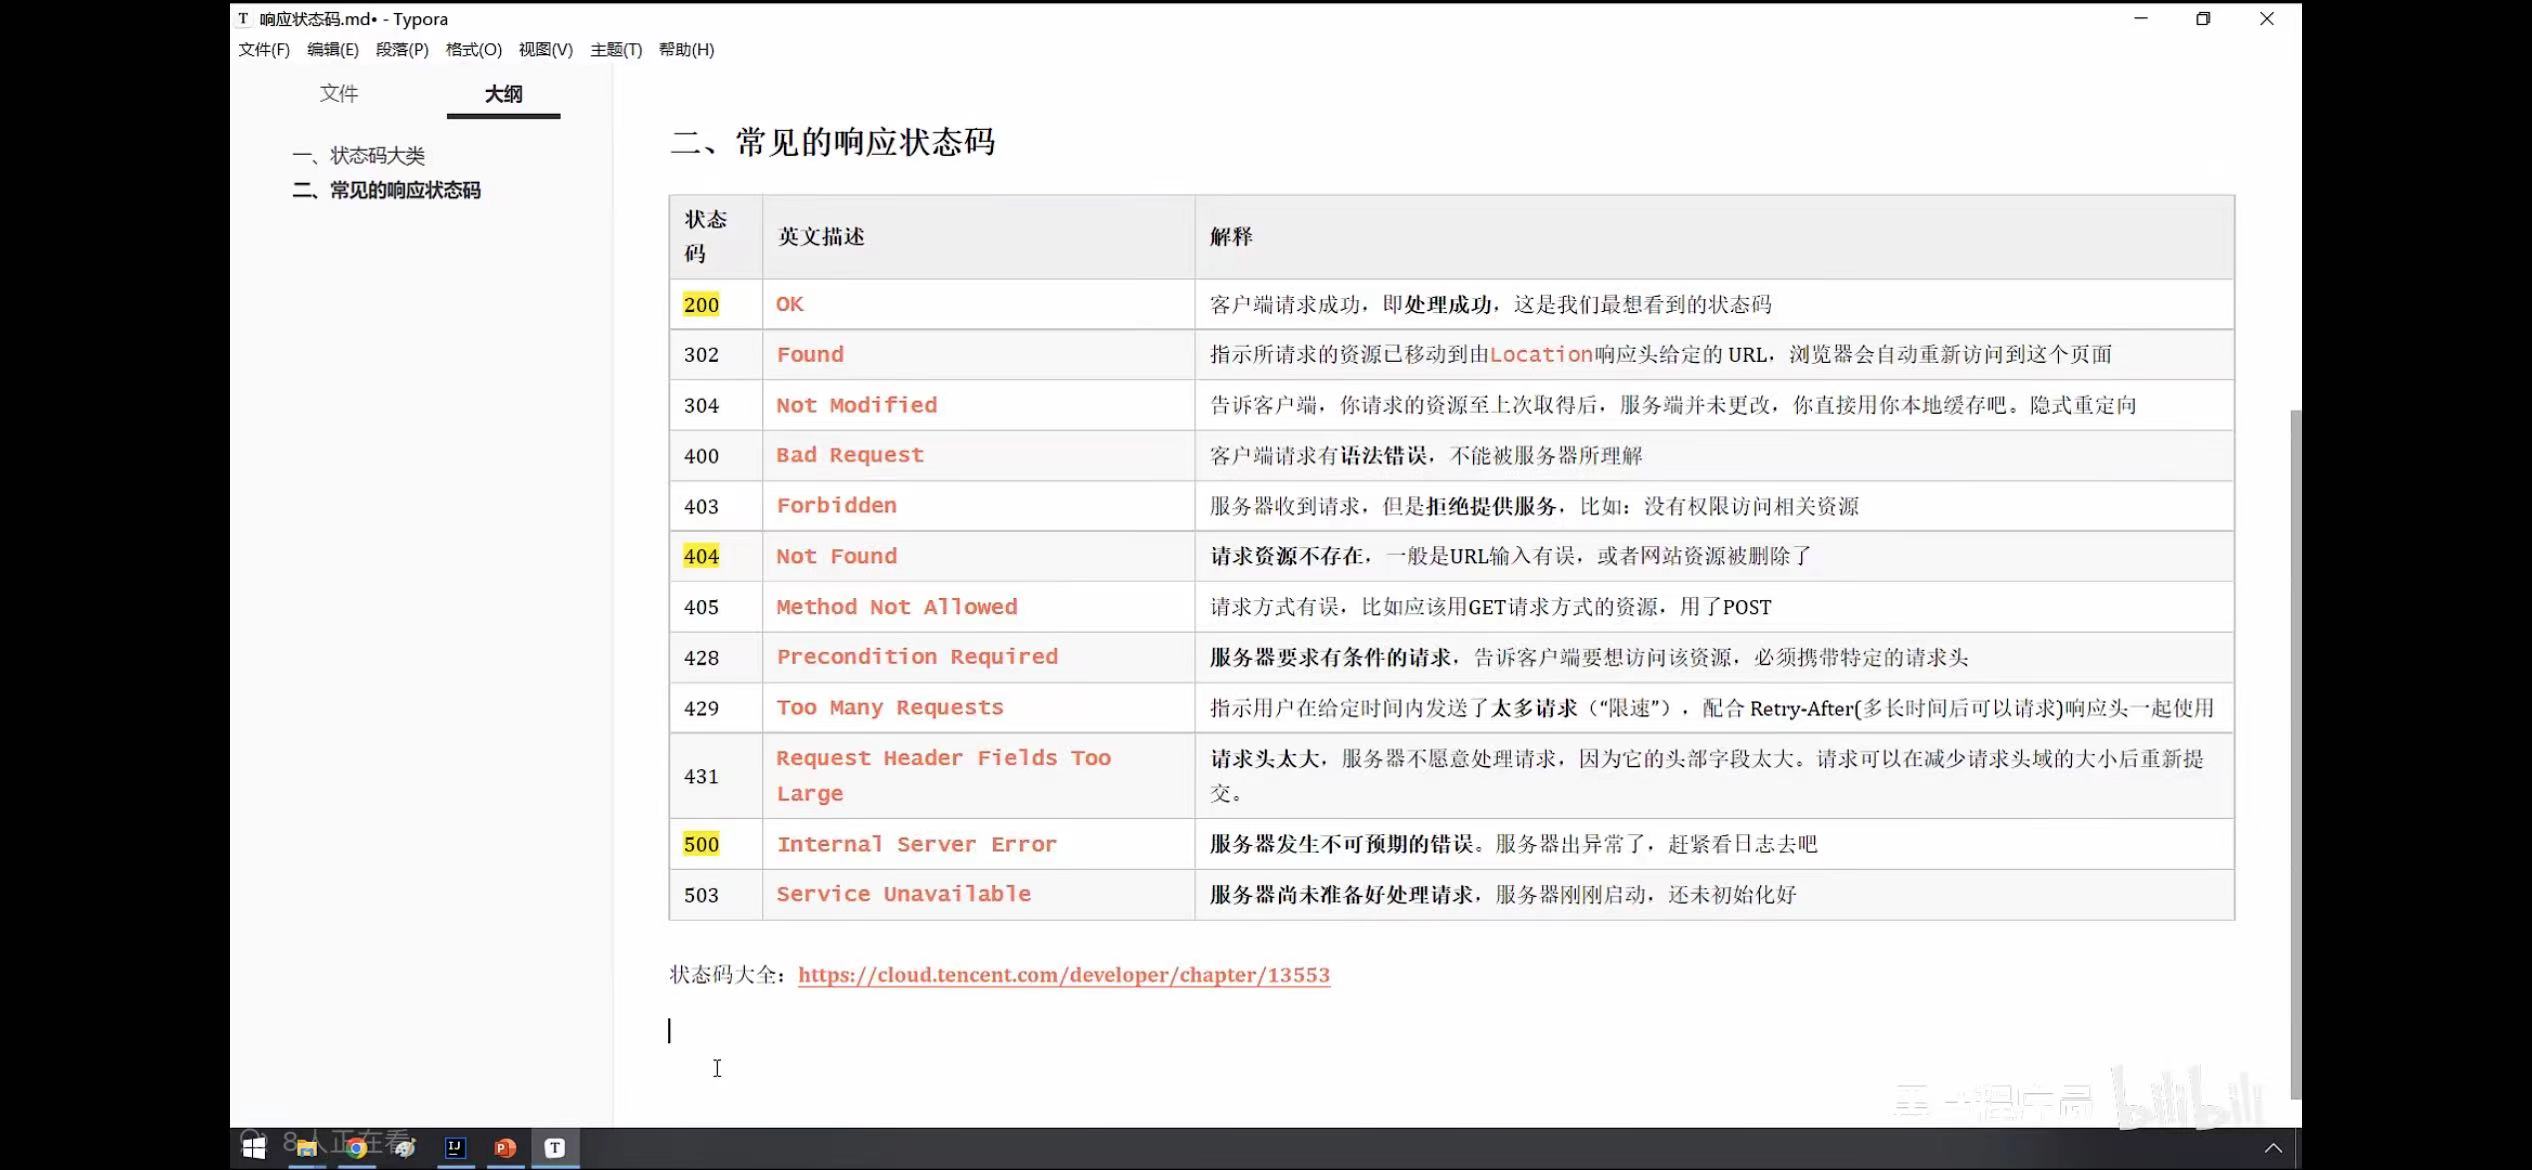This screenshot has height=1170, width=2532.
Task: Open the 段落(P) menu
Action: pyautogui.click(x=402, y=50)
